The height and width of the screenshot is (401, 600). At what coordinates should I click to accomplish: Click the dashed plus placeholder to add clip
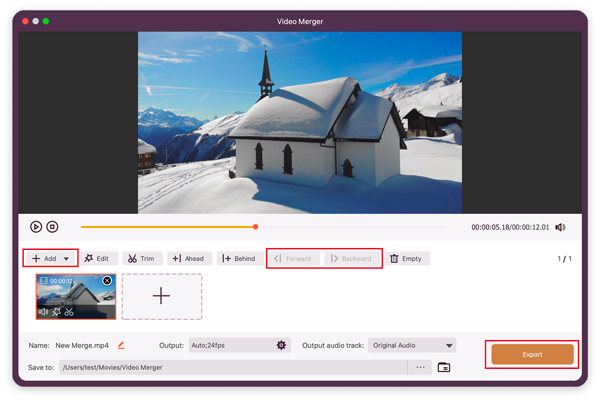tap(162, 297)
